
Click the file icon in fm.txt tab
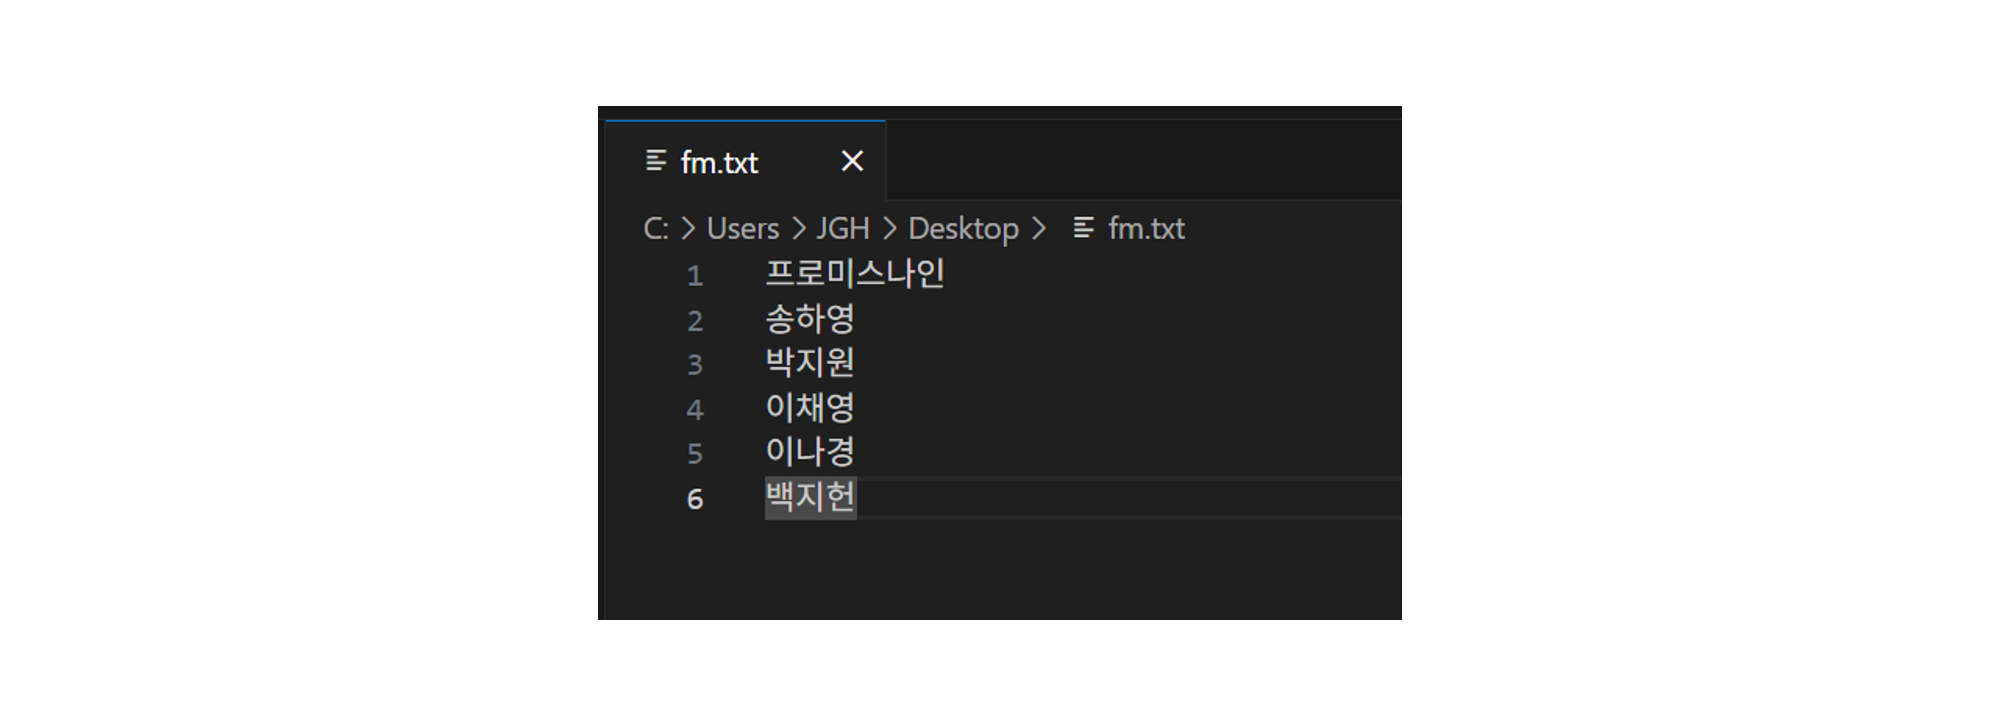pos(656,161)
